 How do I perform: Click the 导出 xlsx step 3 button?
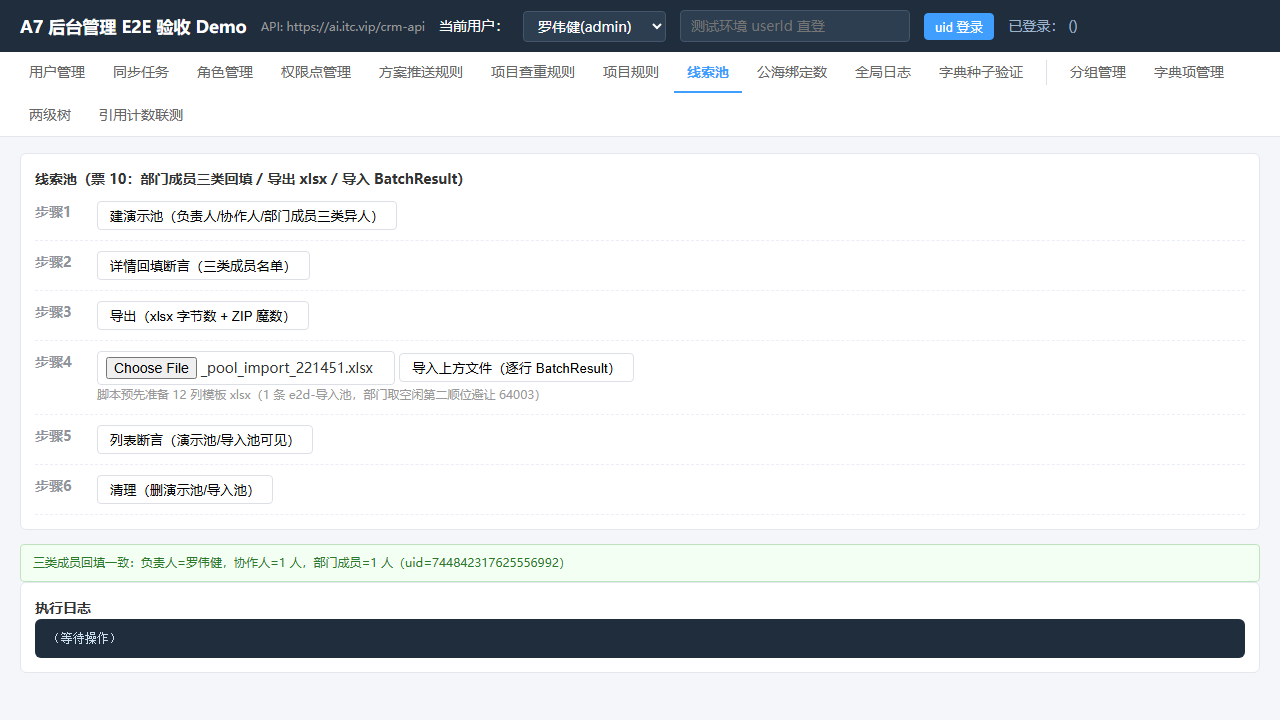(x=203, y=316)
